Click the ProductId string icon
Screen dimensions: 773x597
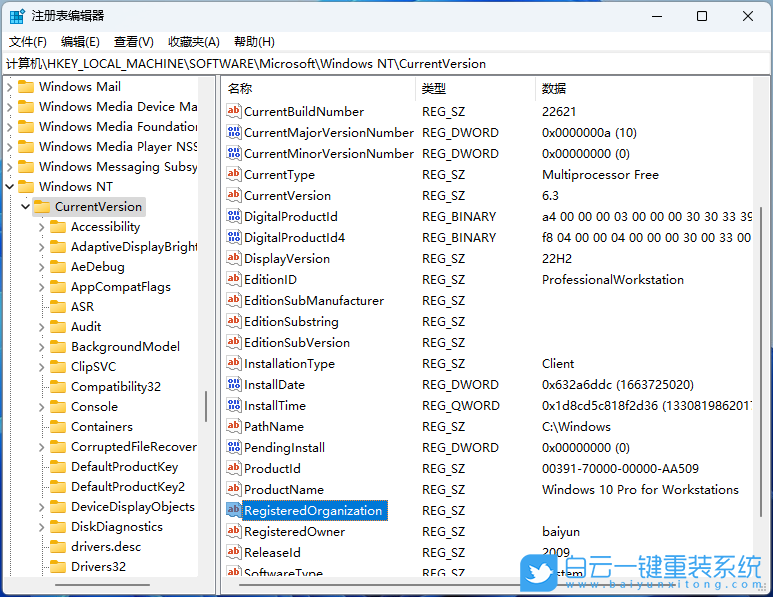tap(234, 468)
